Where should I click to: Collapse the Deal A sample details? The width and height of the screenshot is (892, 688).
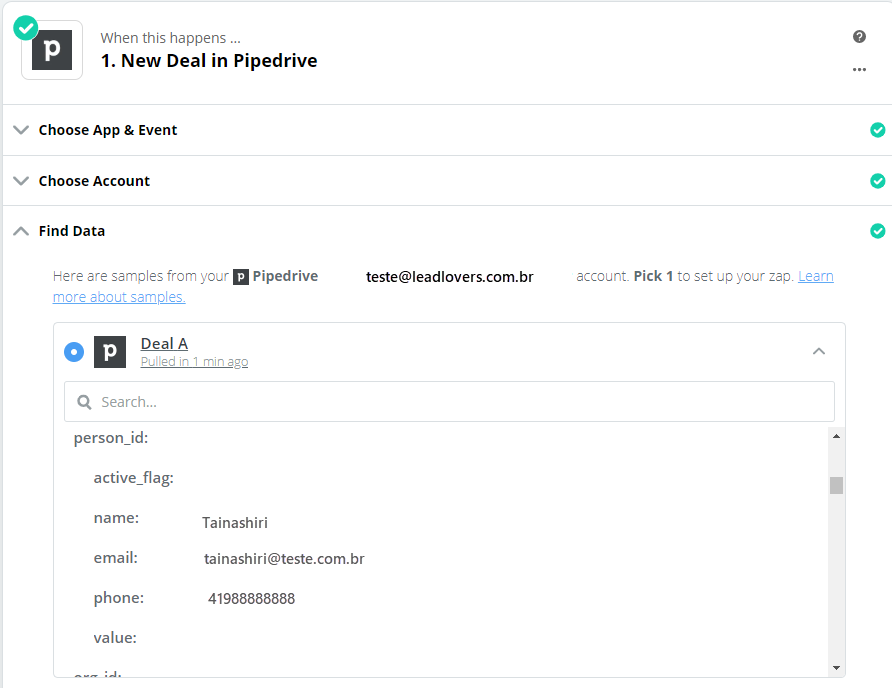coord(818,352)
